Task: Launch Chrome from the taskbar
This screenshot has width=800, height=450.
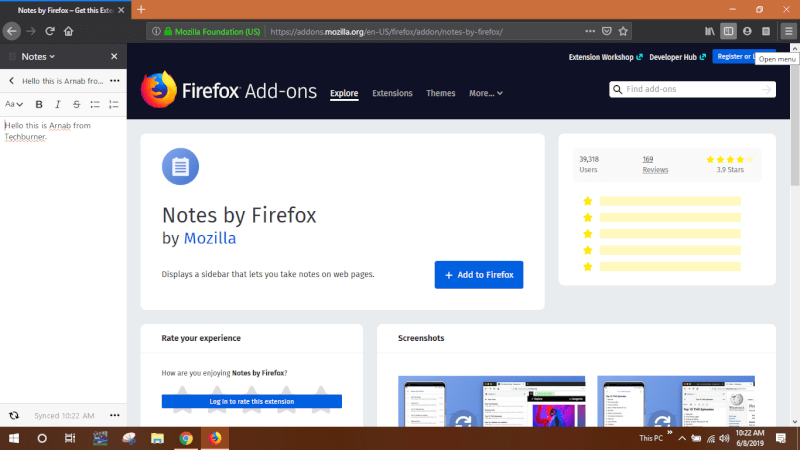Action: point(186,438)
